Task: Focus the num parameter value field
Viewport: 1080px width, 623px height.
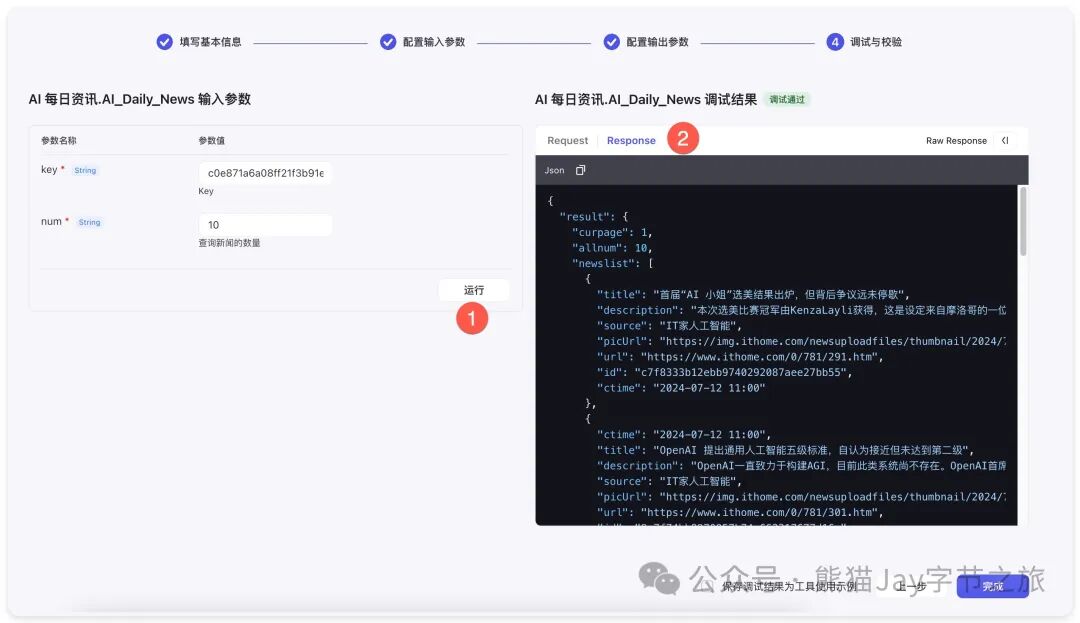Action: pos(265,225)
